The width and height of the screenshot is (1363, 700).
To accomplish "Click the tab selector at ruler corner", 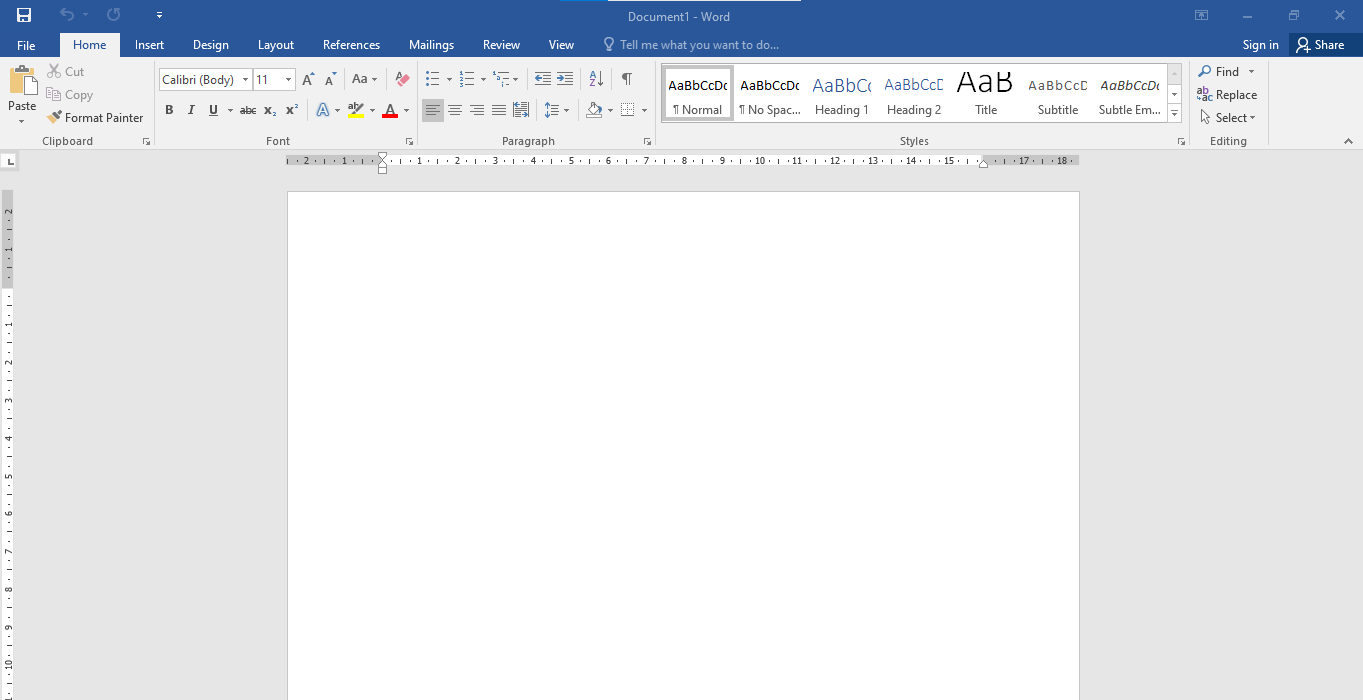I will [x=10, y=160].
